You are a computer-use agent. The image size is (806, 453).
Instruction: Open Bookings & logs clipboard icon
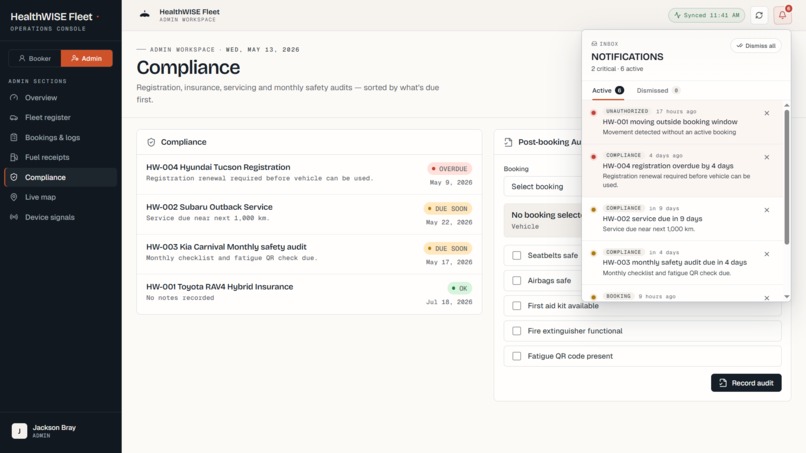click(x=14, y=137)
